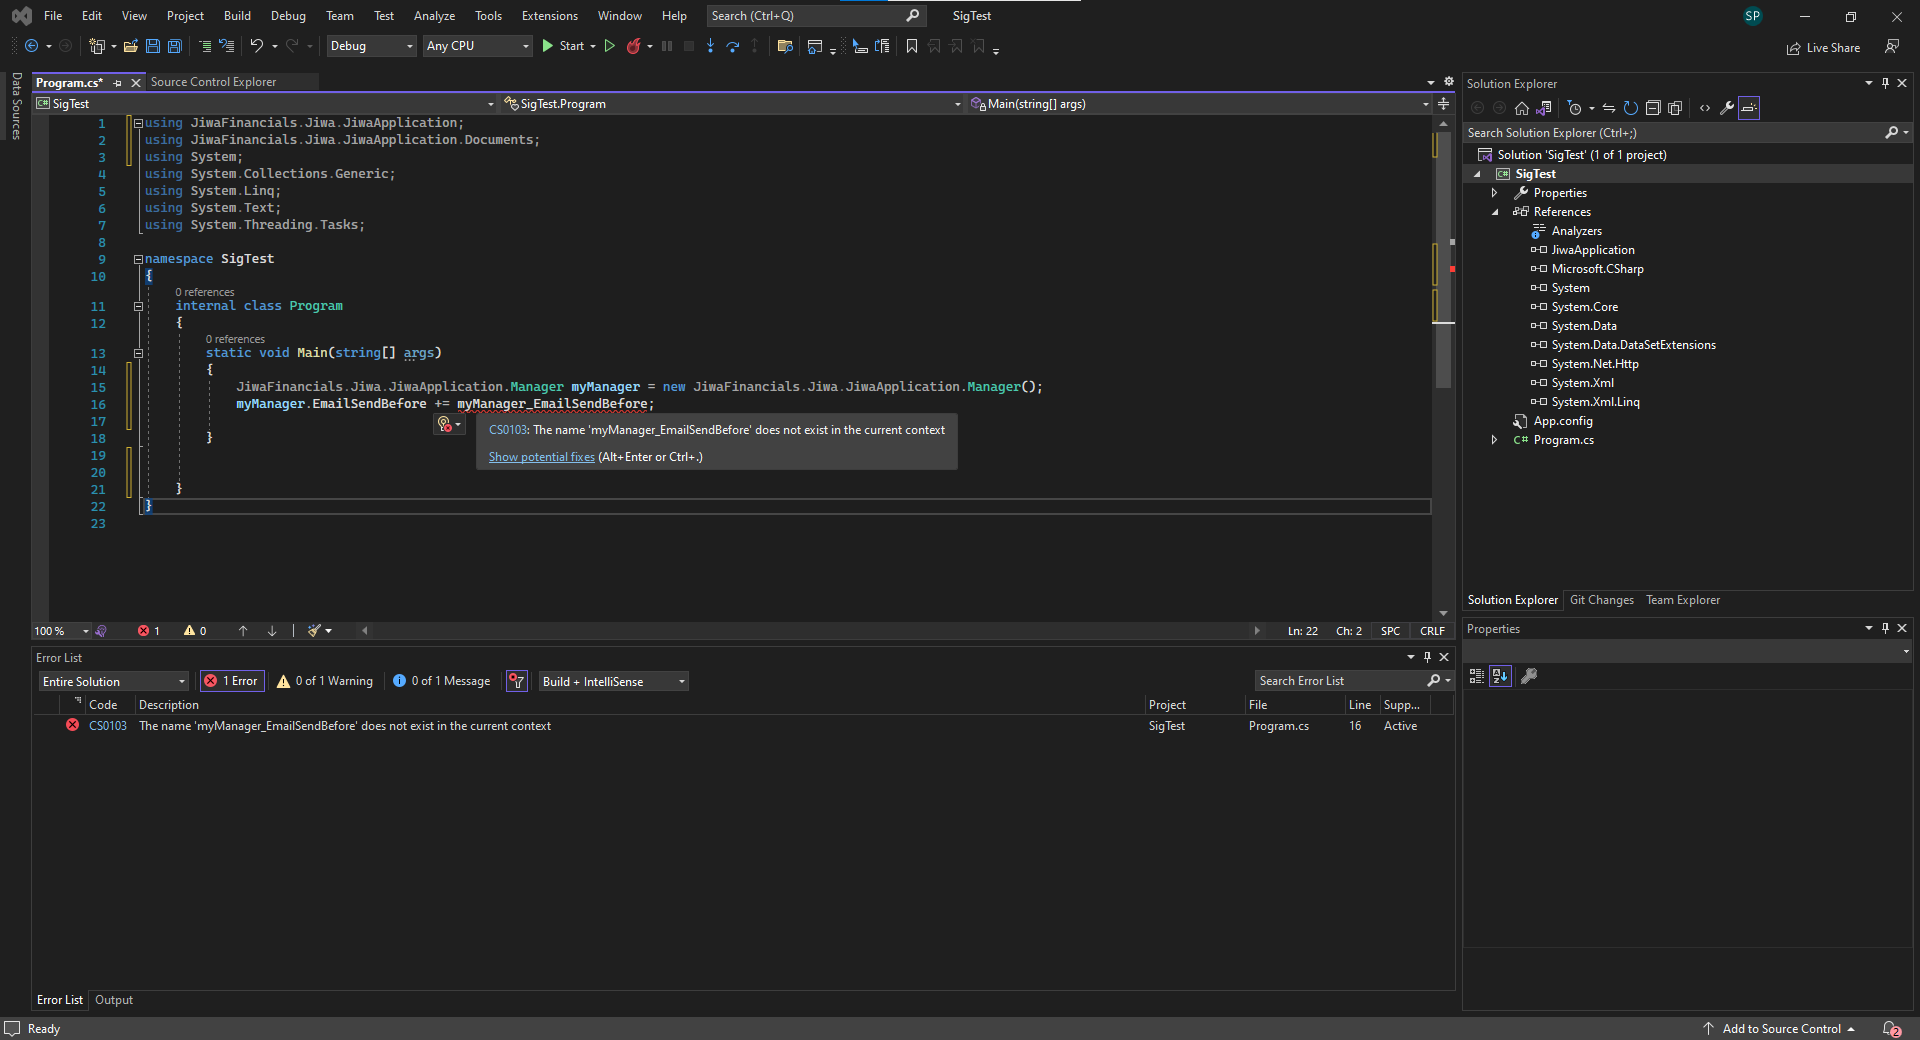Viewport: 1920px width, 1040px height.
Task: Click the Collapse All icon in Solution Explorer
Action: click(x=1653, y=108)
